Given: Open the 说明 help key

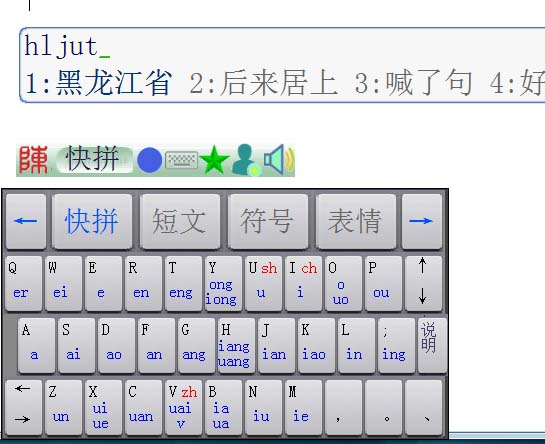Looking at the screenshot, I should coord(431,345).
